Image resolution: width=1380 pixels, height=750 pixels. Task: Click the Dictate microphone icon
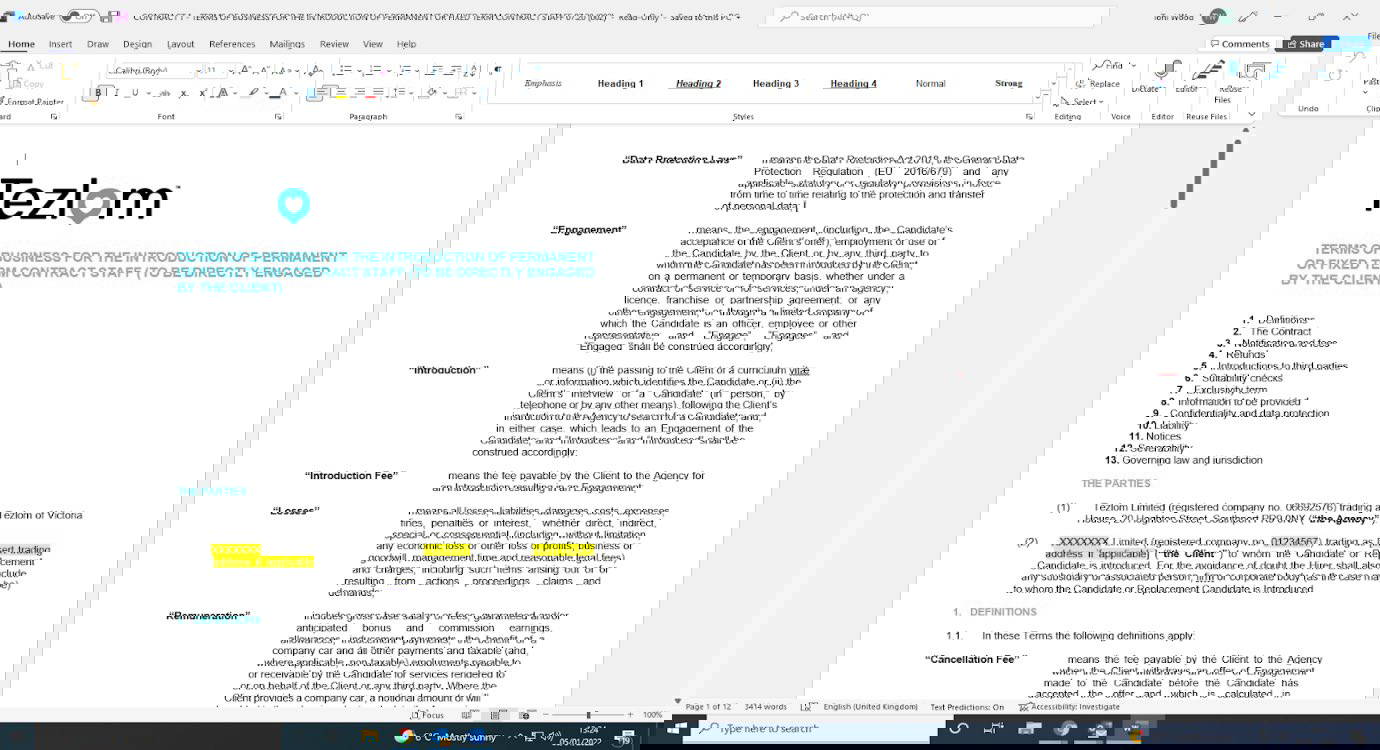1162,73
